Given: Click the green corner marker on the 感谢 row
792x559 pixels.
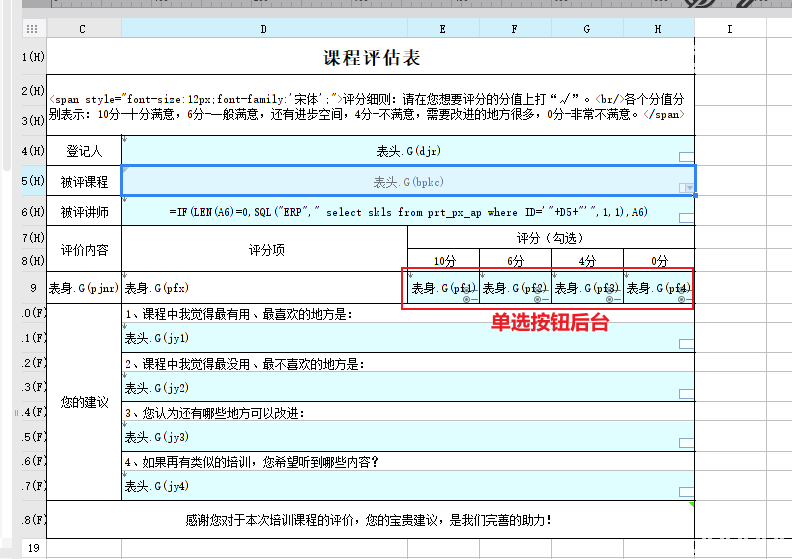Looking at the screenshot, I should (691, 504).
